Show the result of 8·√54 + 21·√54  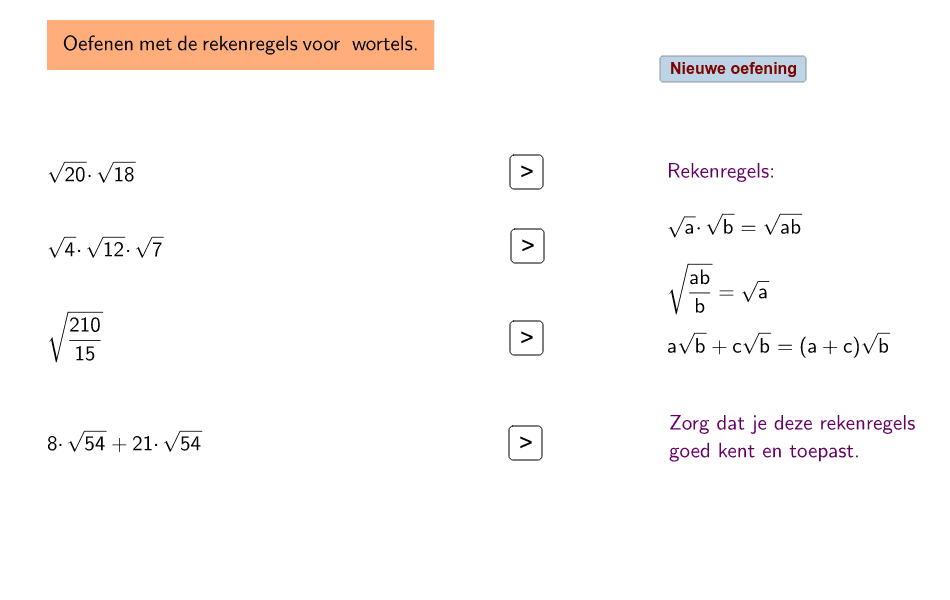tap(526, 442)
